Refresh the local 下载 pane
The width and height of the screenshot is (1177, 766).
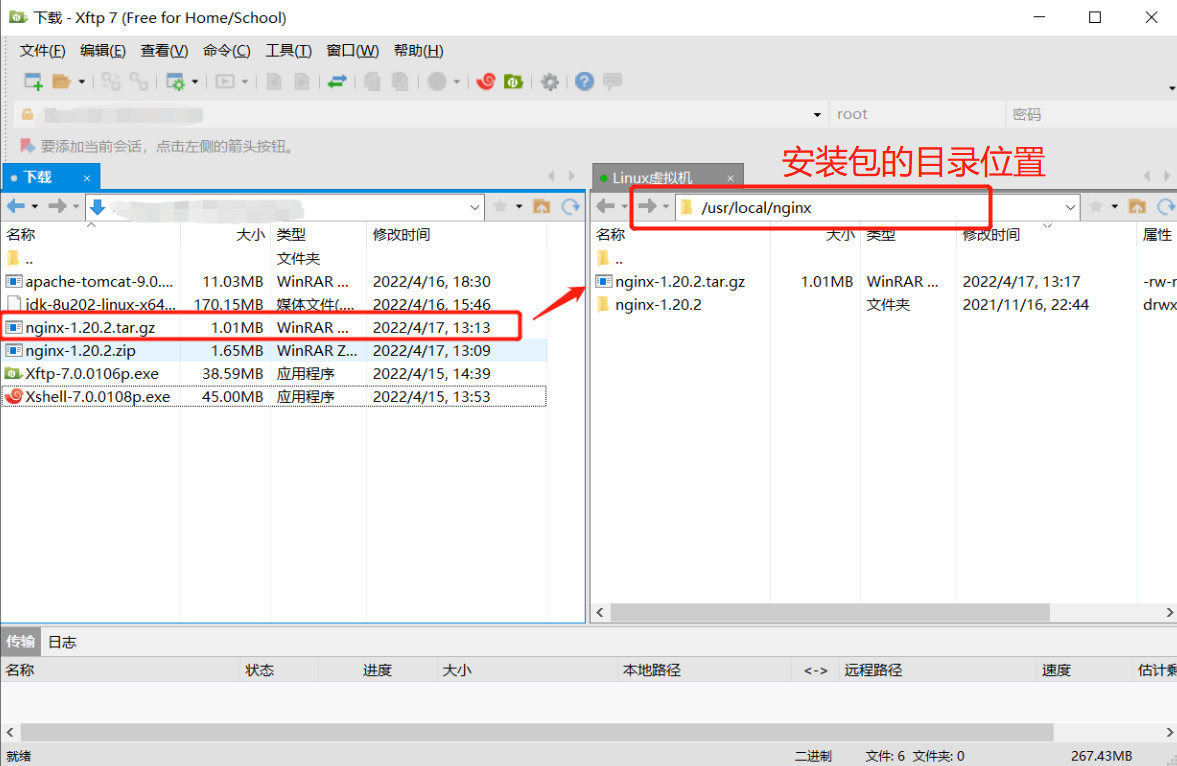[570, 206]
